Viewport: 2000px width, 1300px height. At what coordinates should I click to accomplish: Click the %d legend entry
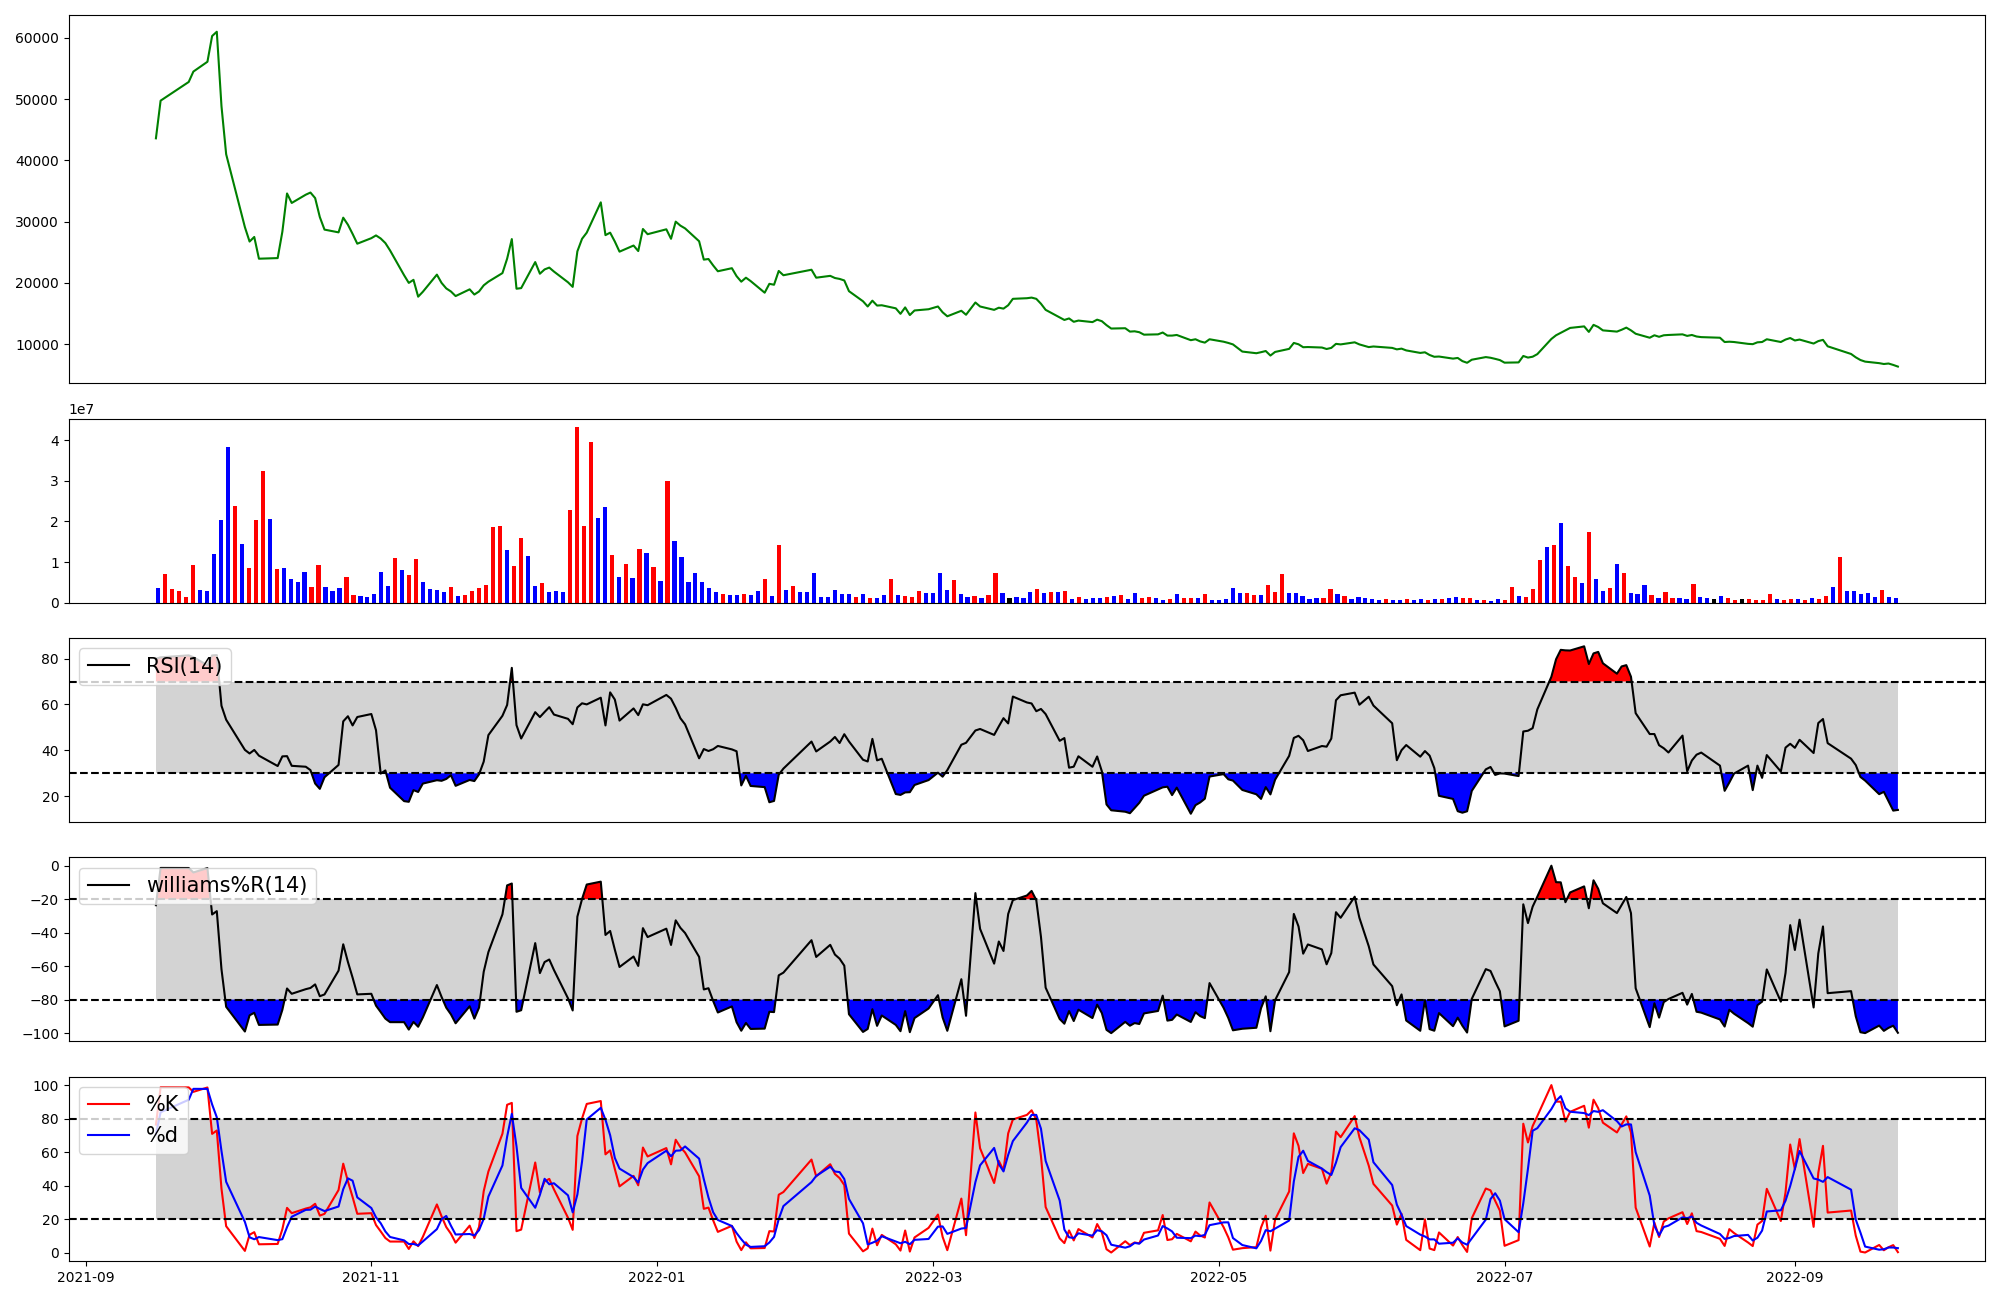[x=162, y=1135]
